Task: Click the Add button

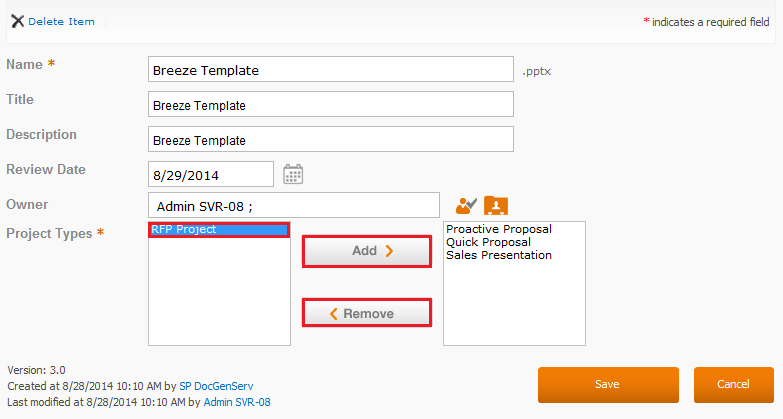Action: pyautogui.click(x=367, y=251)
